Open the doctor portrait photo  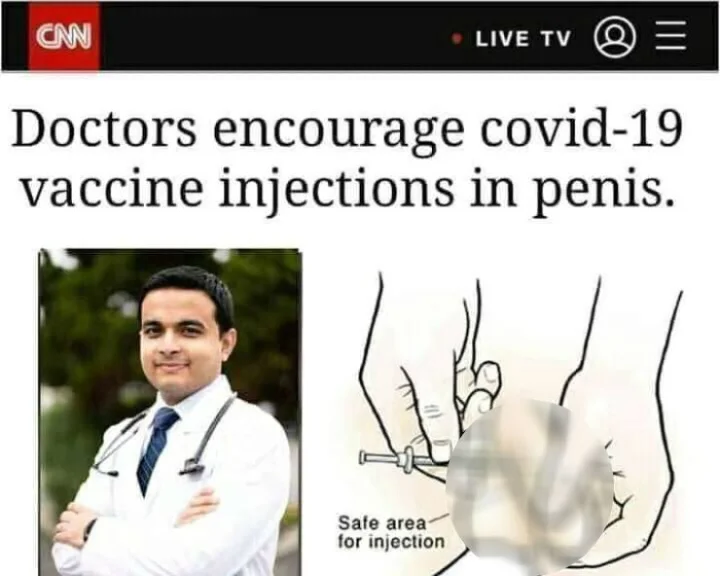[170, 412]
